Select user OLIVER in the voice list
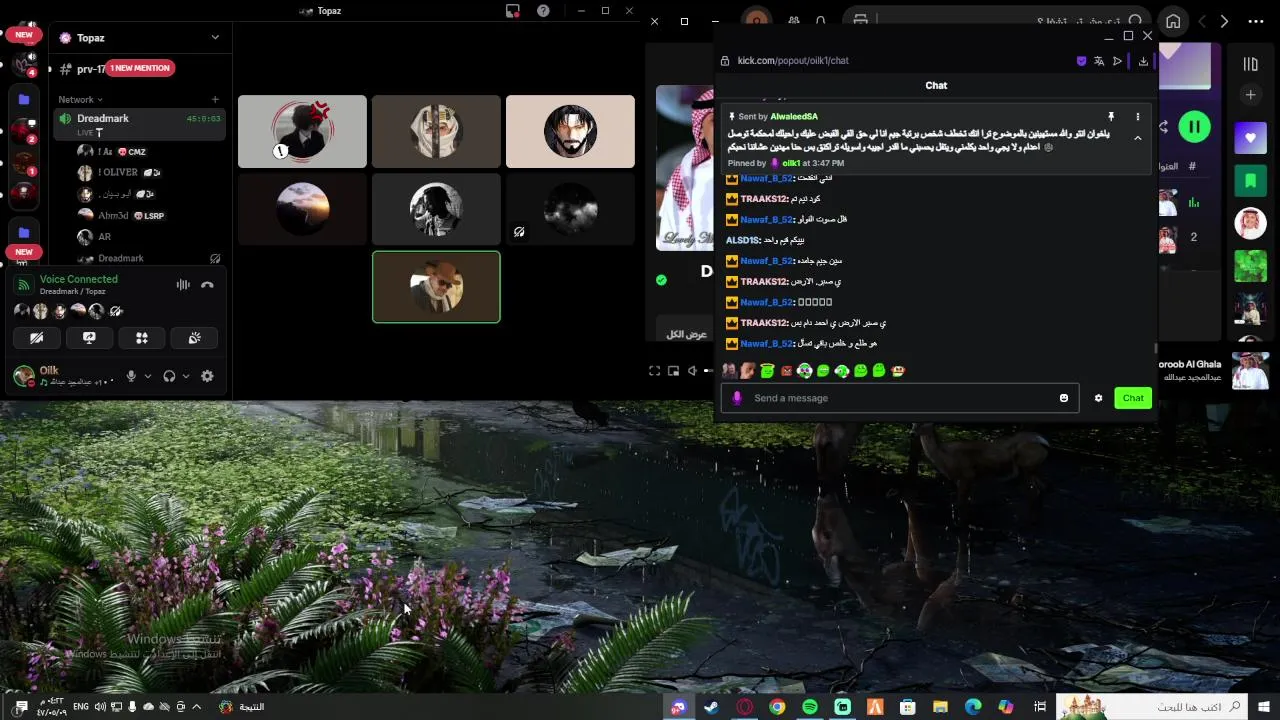The width and height of the screenshot is (1280, 720). 118,172
